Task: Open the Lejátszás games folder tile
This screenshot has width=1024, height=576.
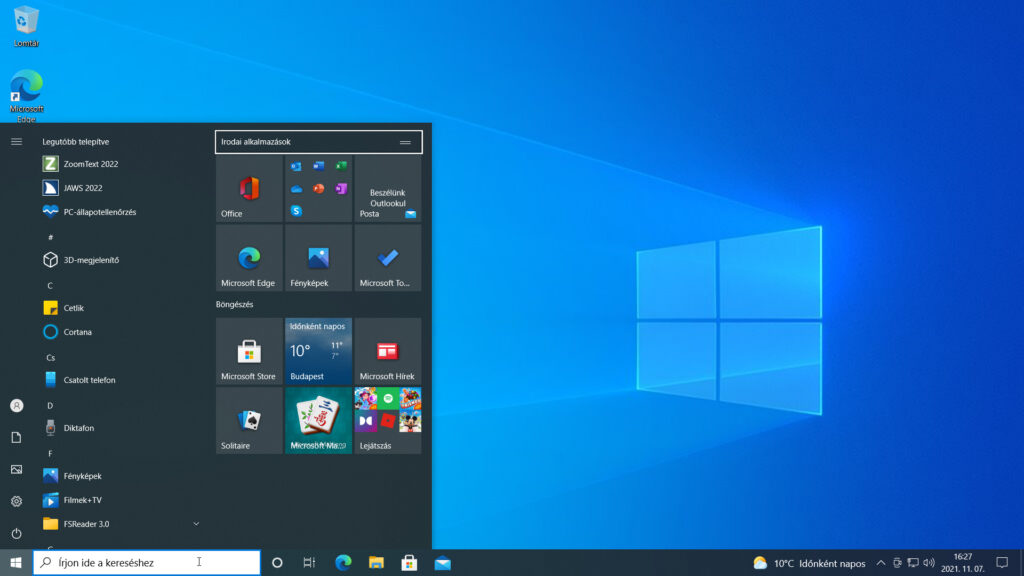Action: click(x=388, y=421)
